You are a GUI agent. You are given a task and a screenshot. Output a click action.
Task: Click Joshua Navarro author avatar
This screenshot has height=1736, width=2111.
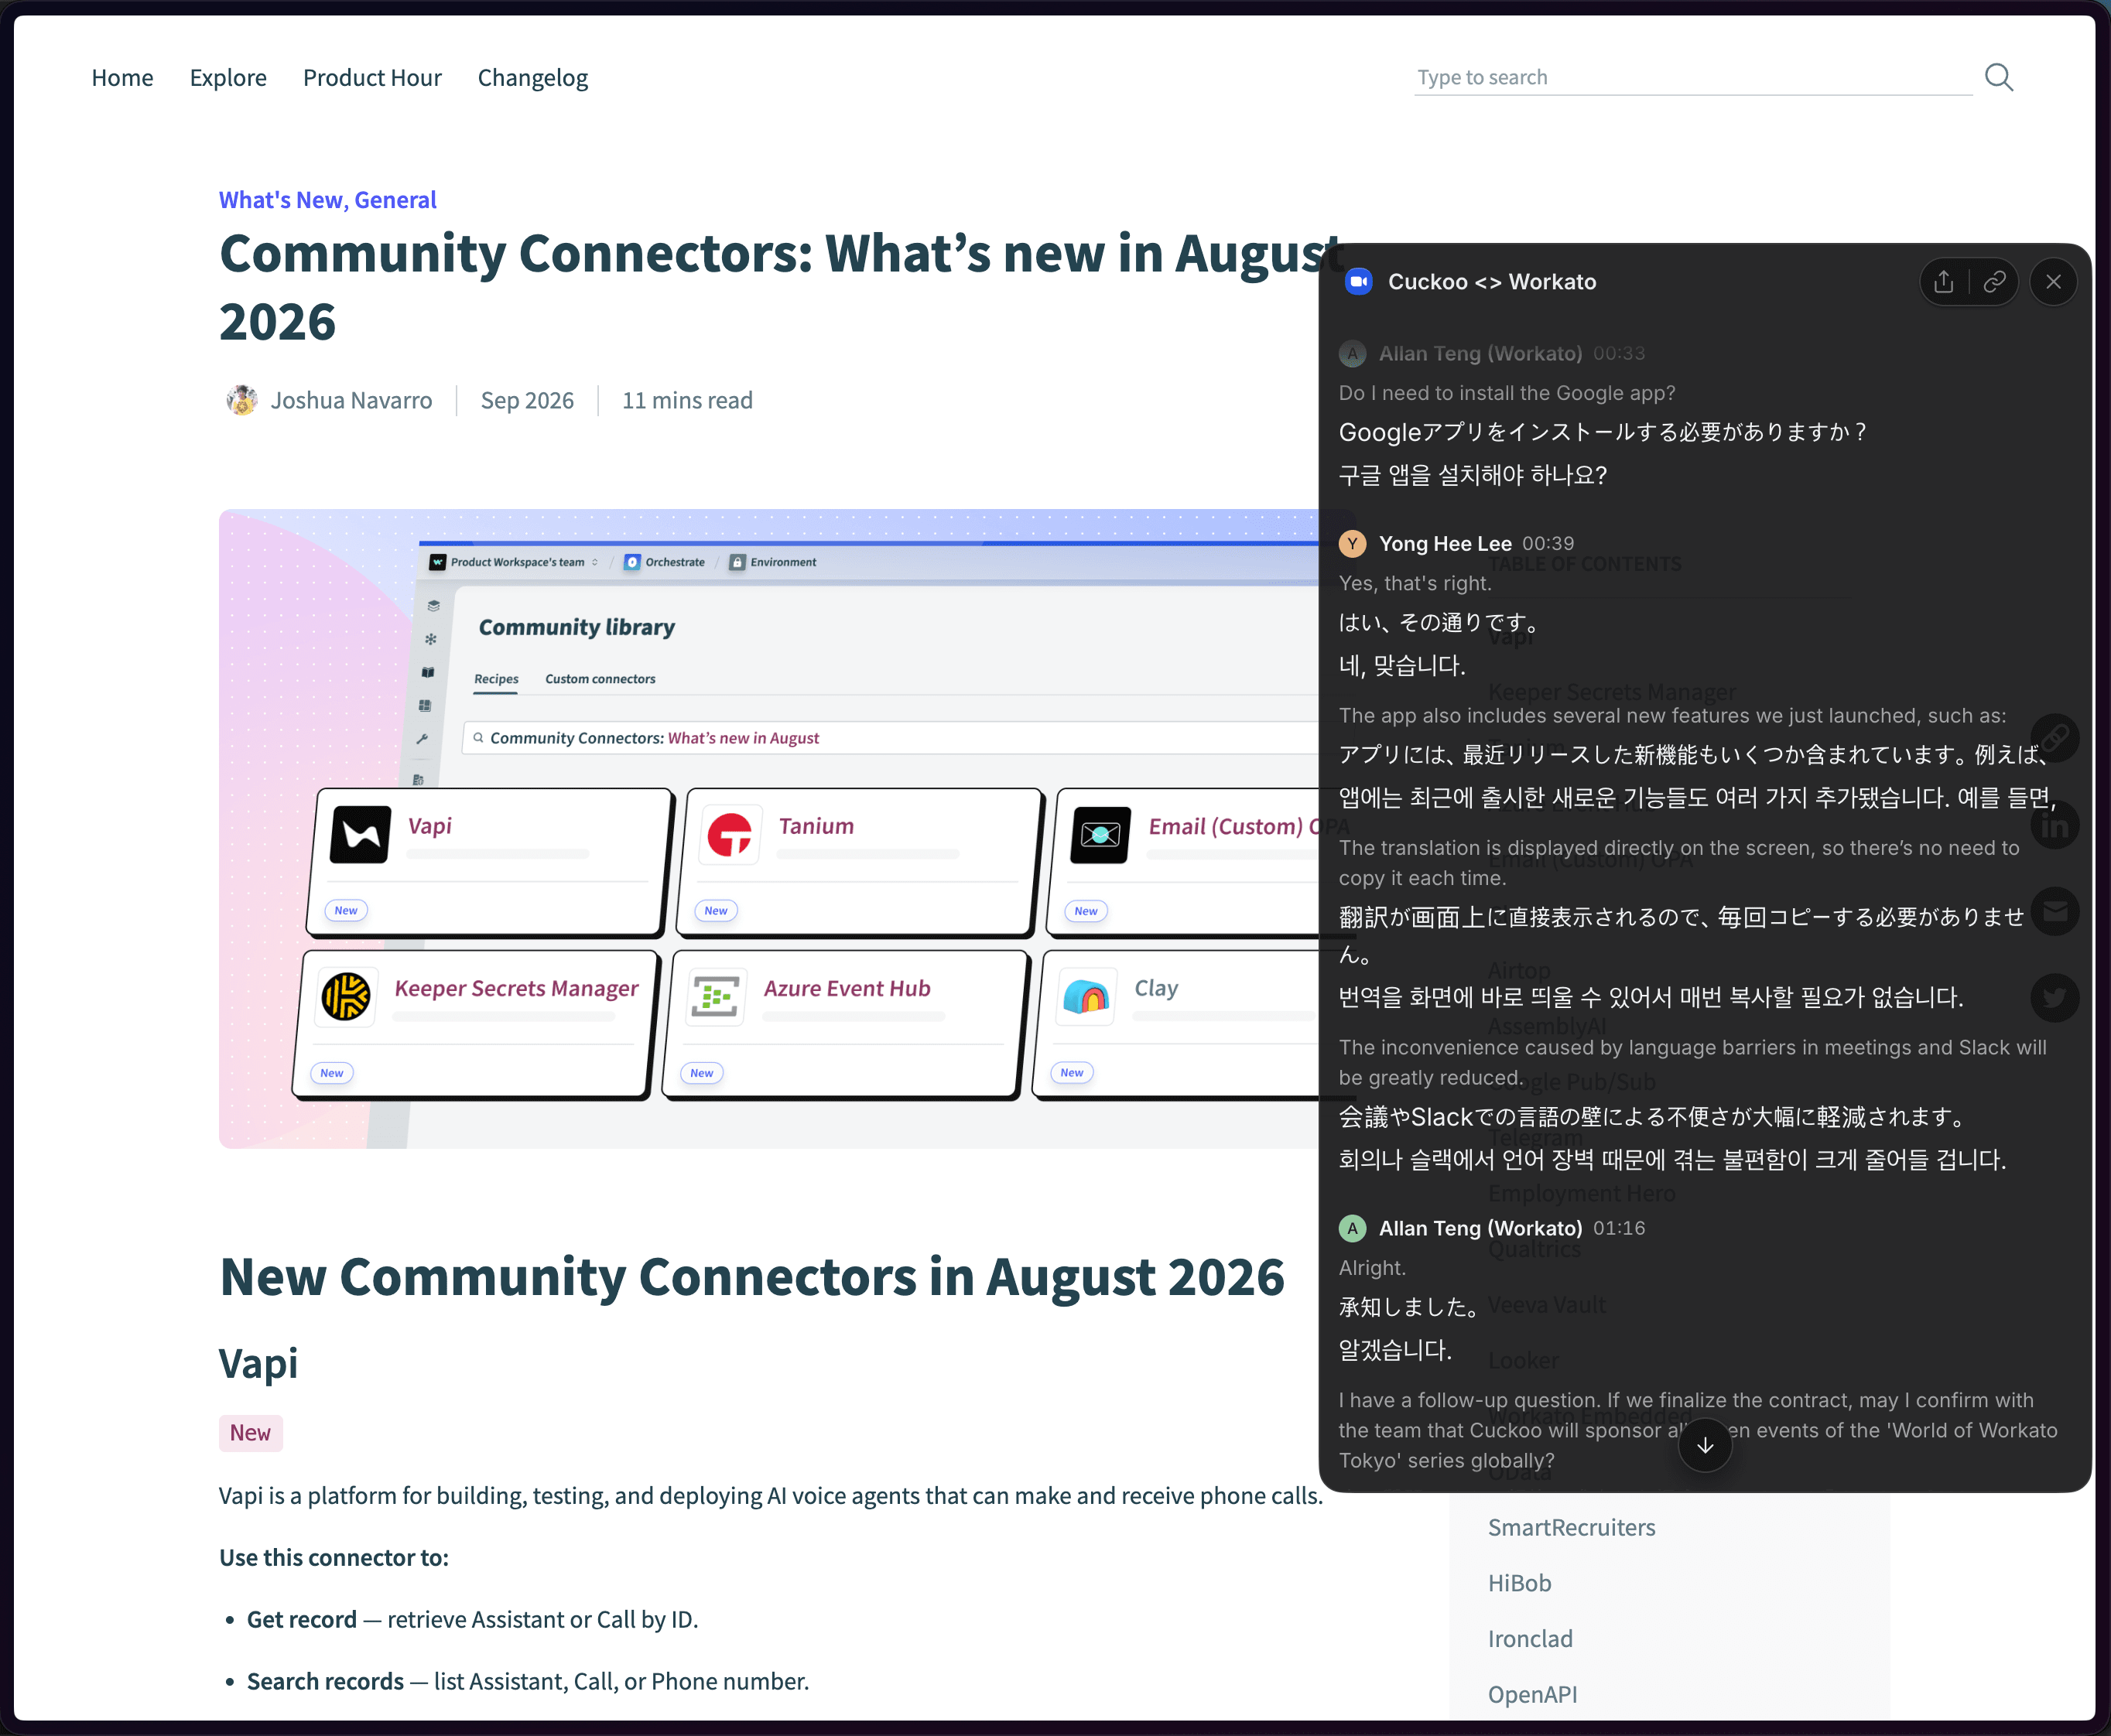click(x=242, y=400)
